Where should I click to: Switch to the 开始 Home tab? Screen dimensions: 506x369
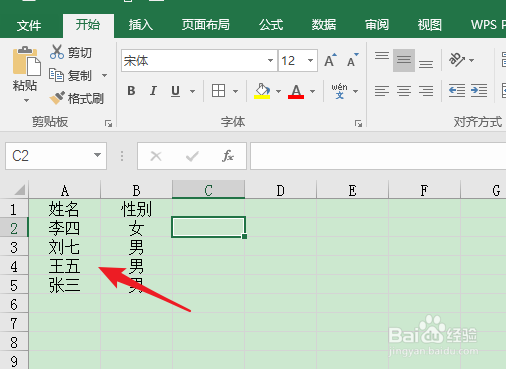tap(88, 25)
